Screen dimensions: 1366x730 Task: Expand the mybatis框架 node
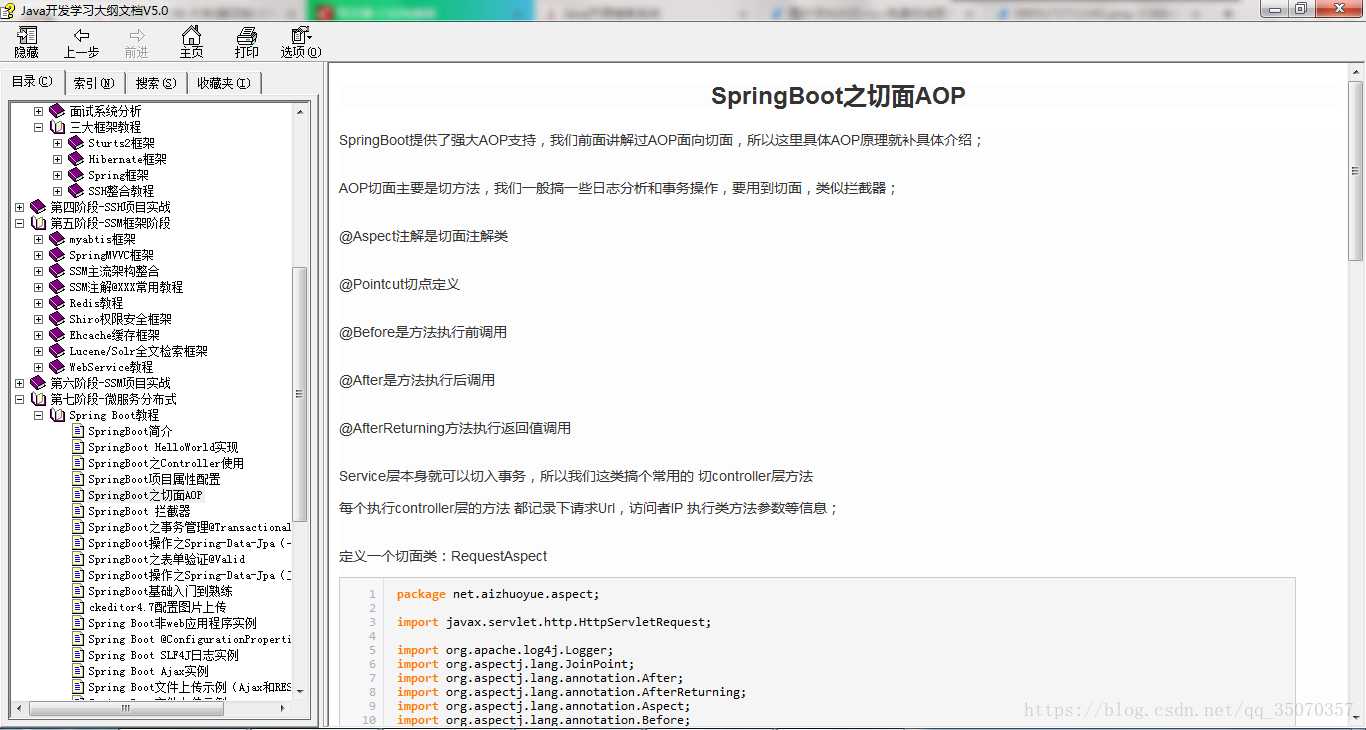[x=39, y=239]
